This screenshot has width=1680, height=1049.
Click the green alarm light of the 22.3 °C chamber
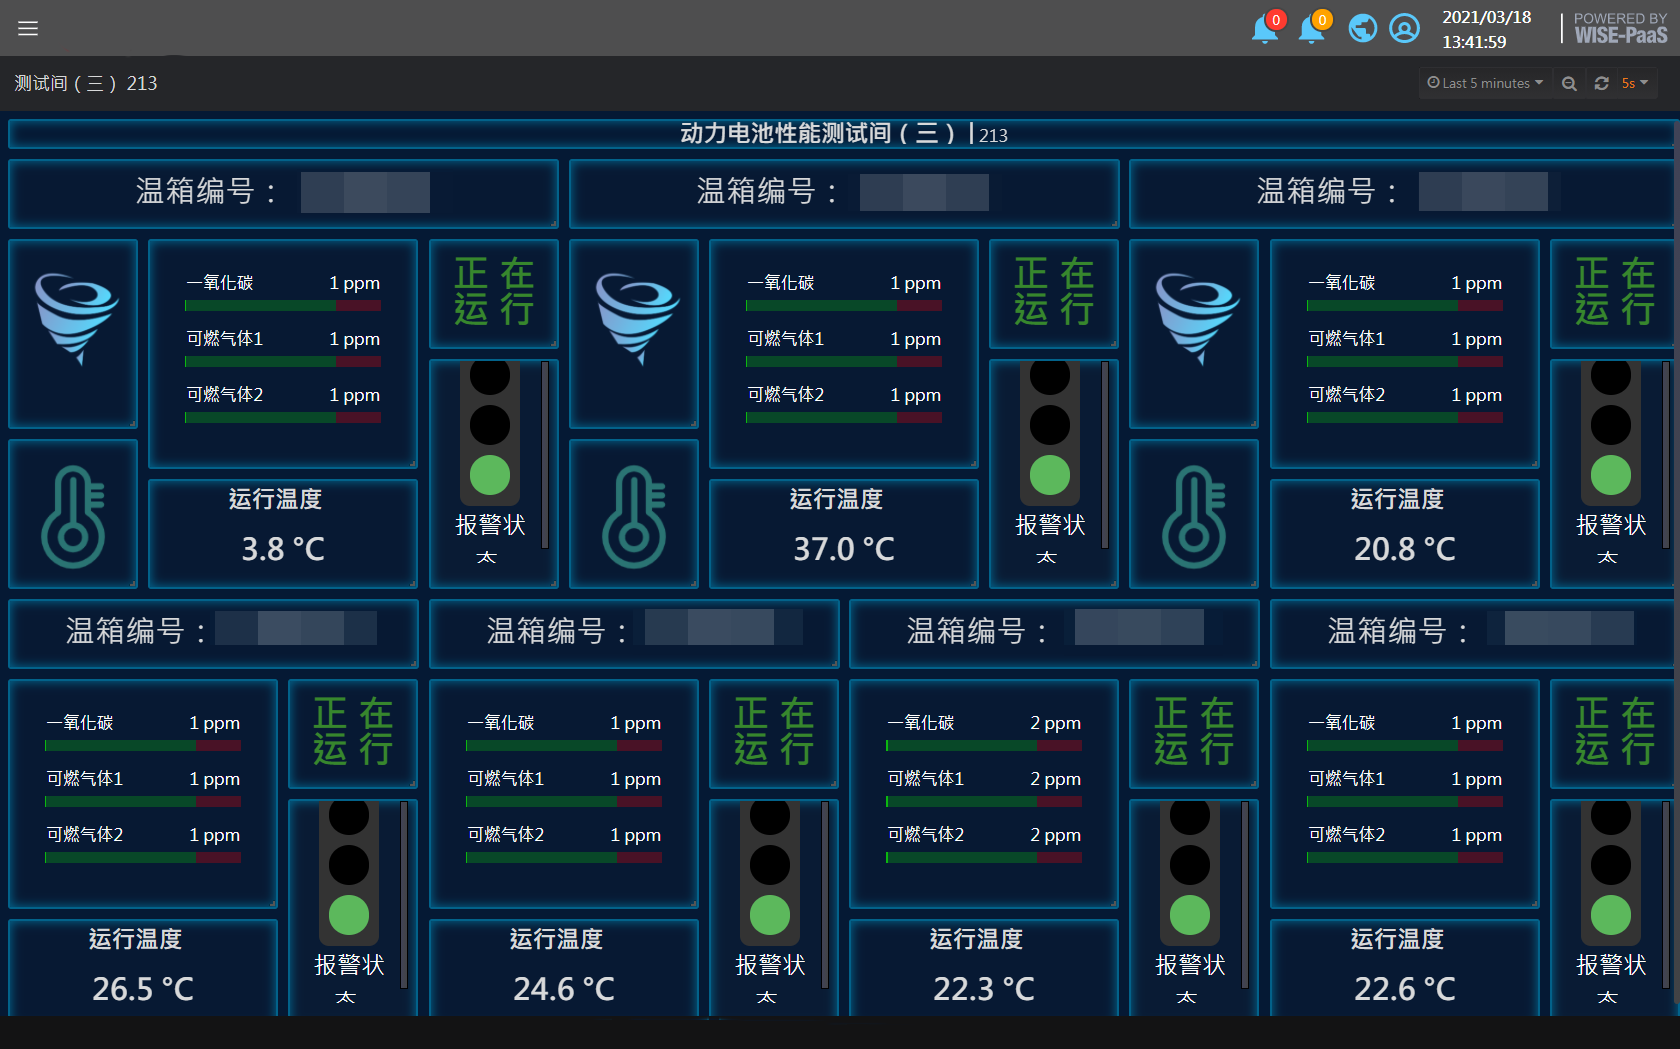click(1190, 915)
